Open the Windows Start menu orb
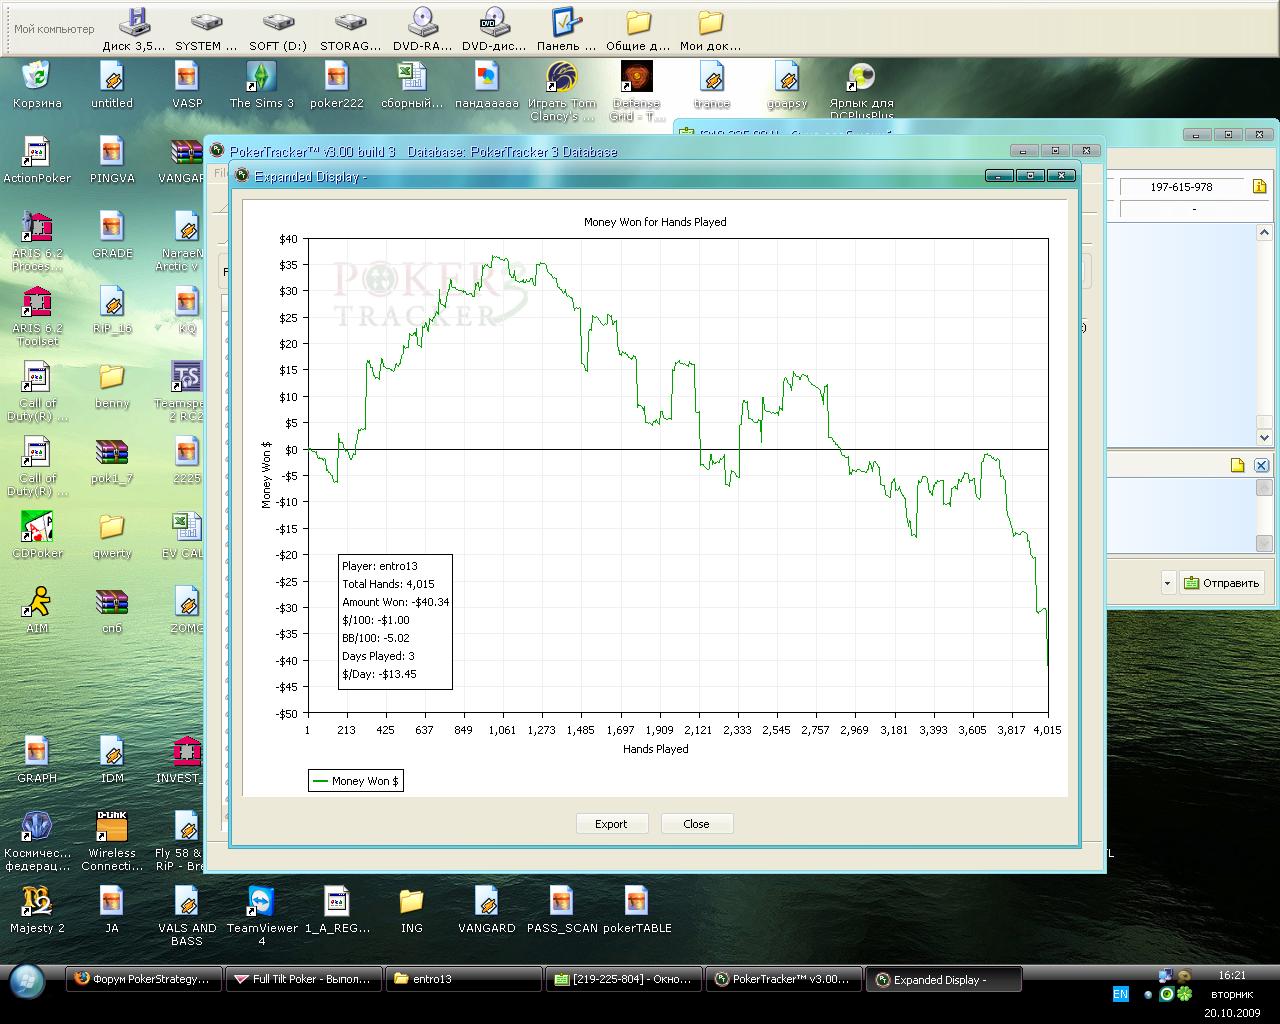The height and width of the screenshot is (1024, 1280). (x=28, y=981)
